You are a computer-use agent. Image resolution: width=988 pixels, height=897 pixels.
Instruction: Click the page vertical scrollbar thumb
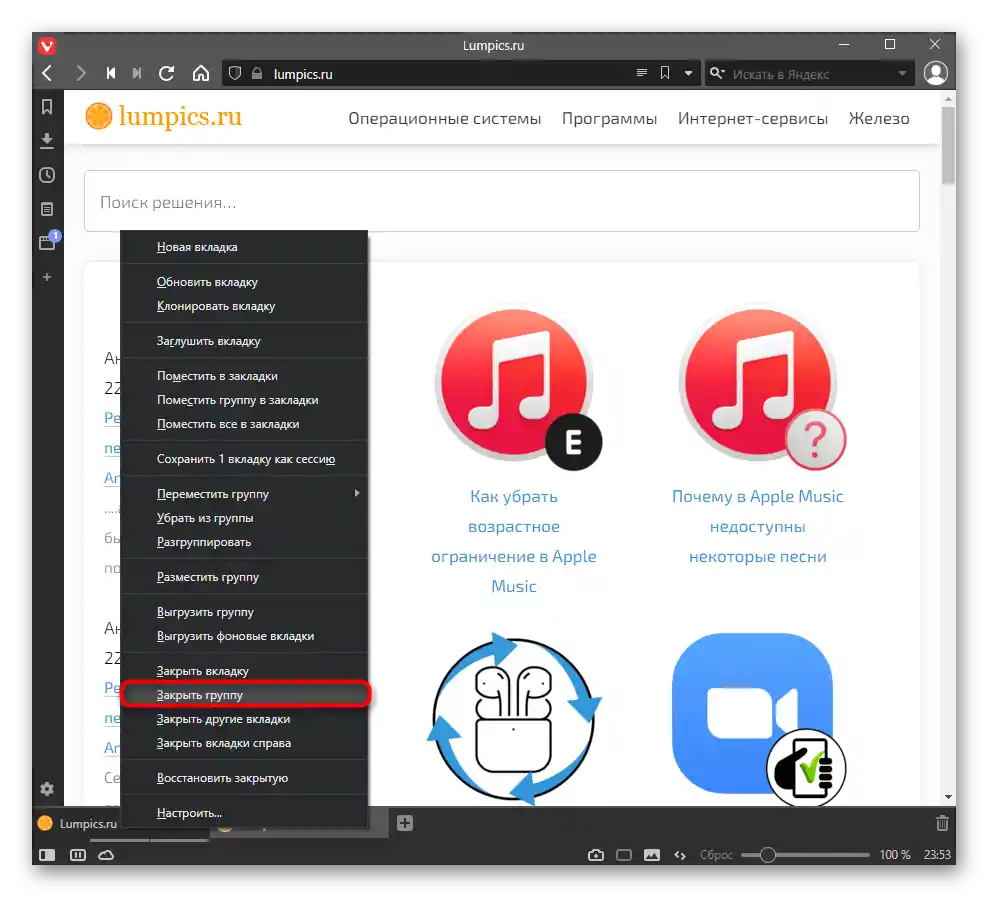(x=948, y=145)
